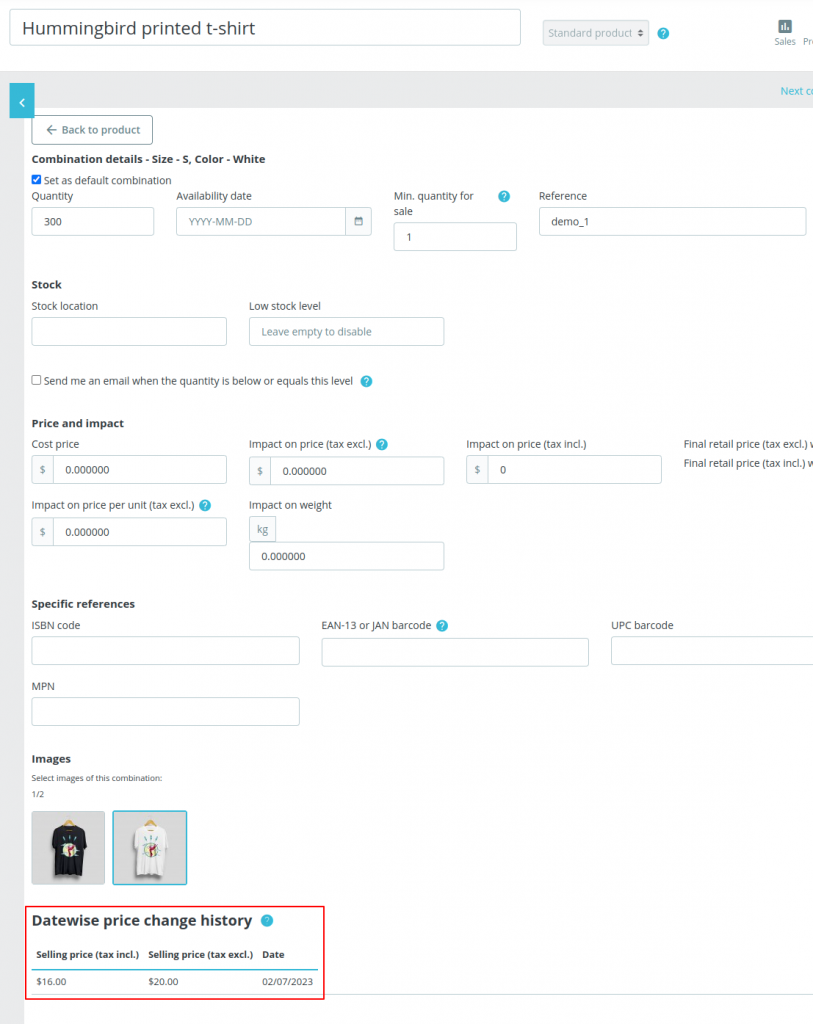
Task: Show help for Datewise price change history
Action: coord(267,921)
